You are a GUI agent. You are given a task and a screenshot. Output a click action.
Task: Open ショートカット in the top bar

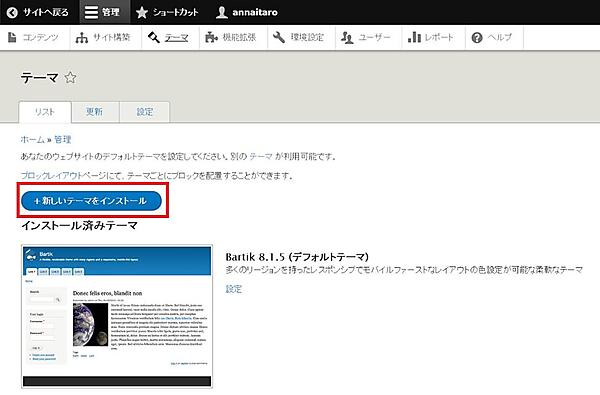[x=176, y=12]
